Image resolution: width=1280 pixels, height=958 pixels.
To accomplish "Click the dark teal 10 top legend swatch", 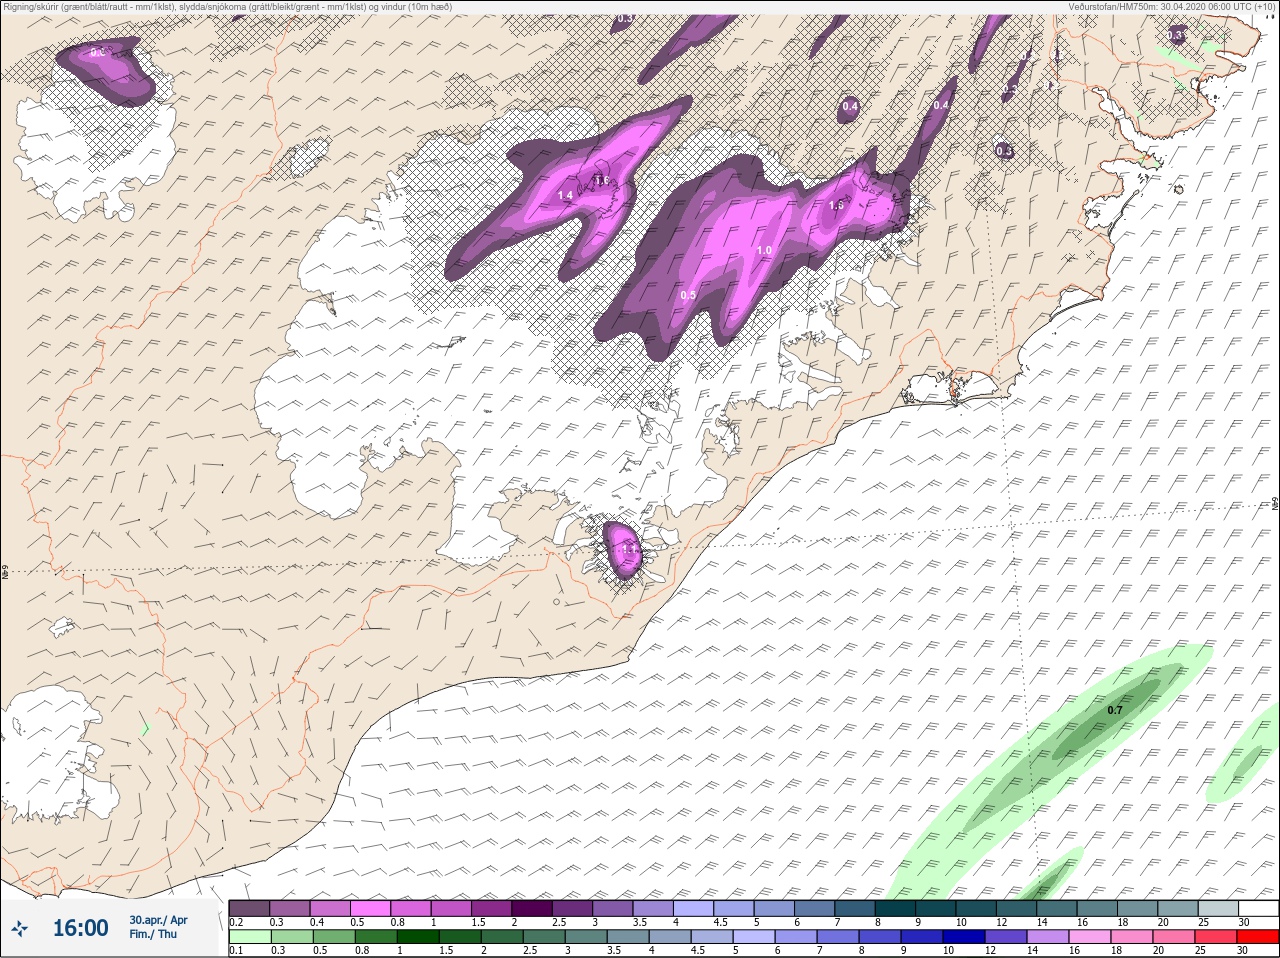I will [975, 908].
